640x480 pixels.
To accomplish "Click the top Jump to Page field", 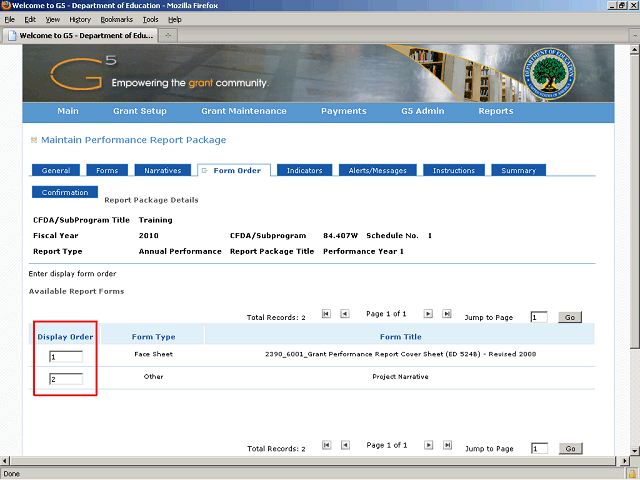I will pos(539,317).
